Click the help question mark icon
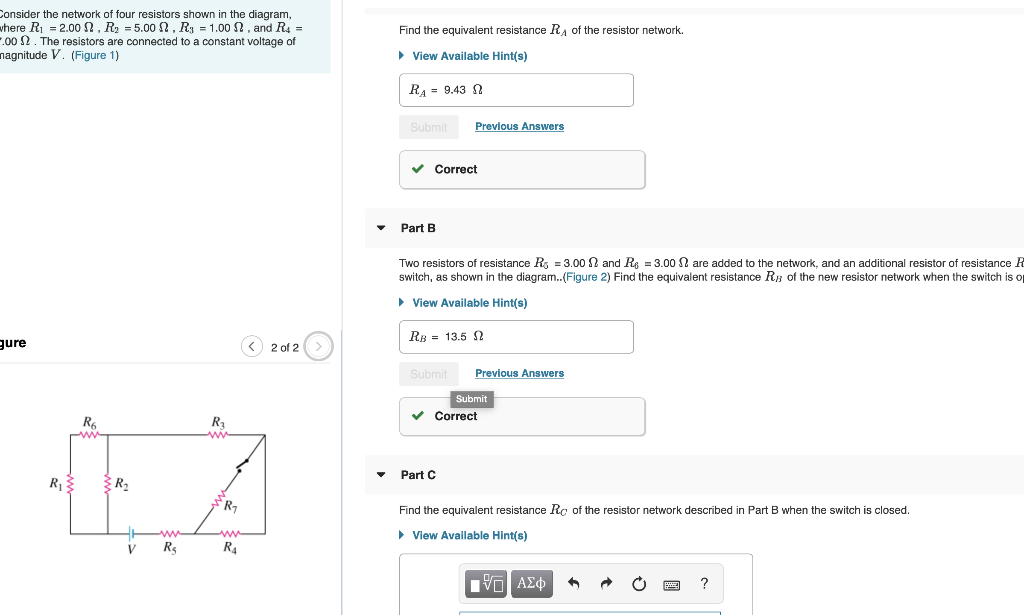The image size is (1024, 615). (704, 583)
